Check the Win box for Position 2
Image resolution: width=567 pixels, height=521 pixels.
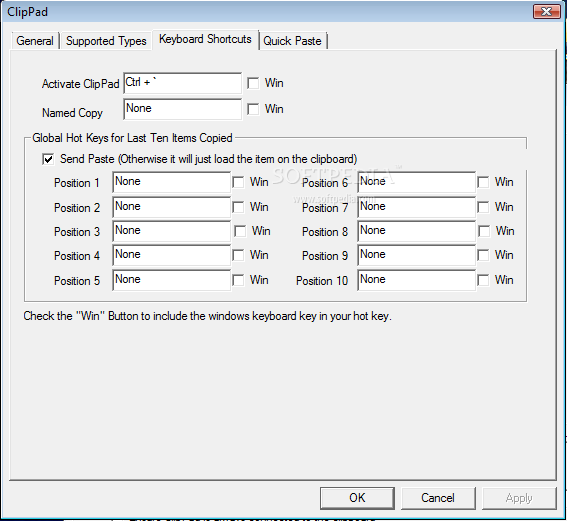point(238,207)
